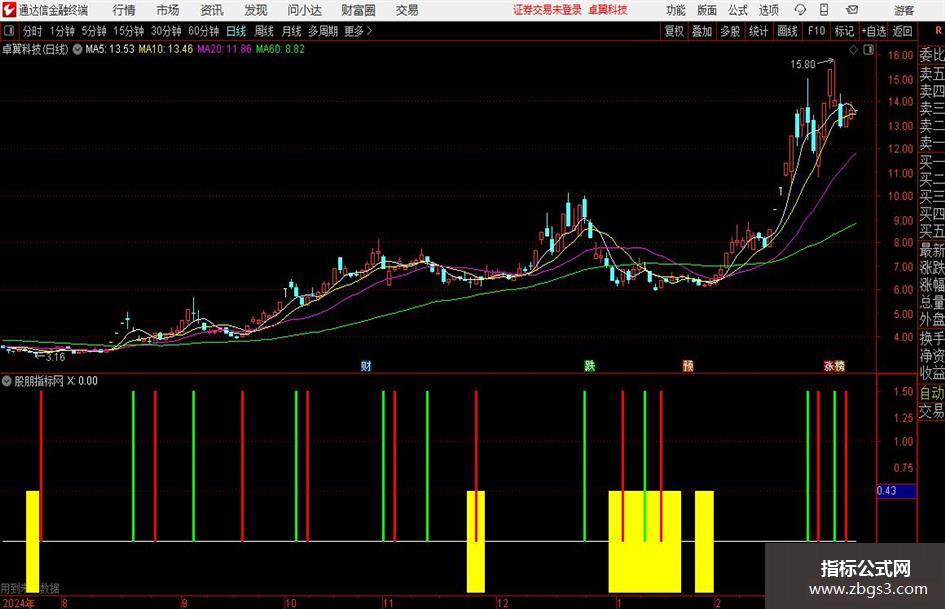Click the 卖五 sidebar label
The height and width of the screenshot is (609, 945).
pos(932,74)
